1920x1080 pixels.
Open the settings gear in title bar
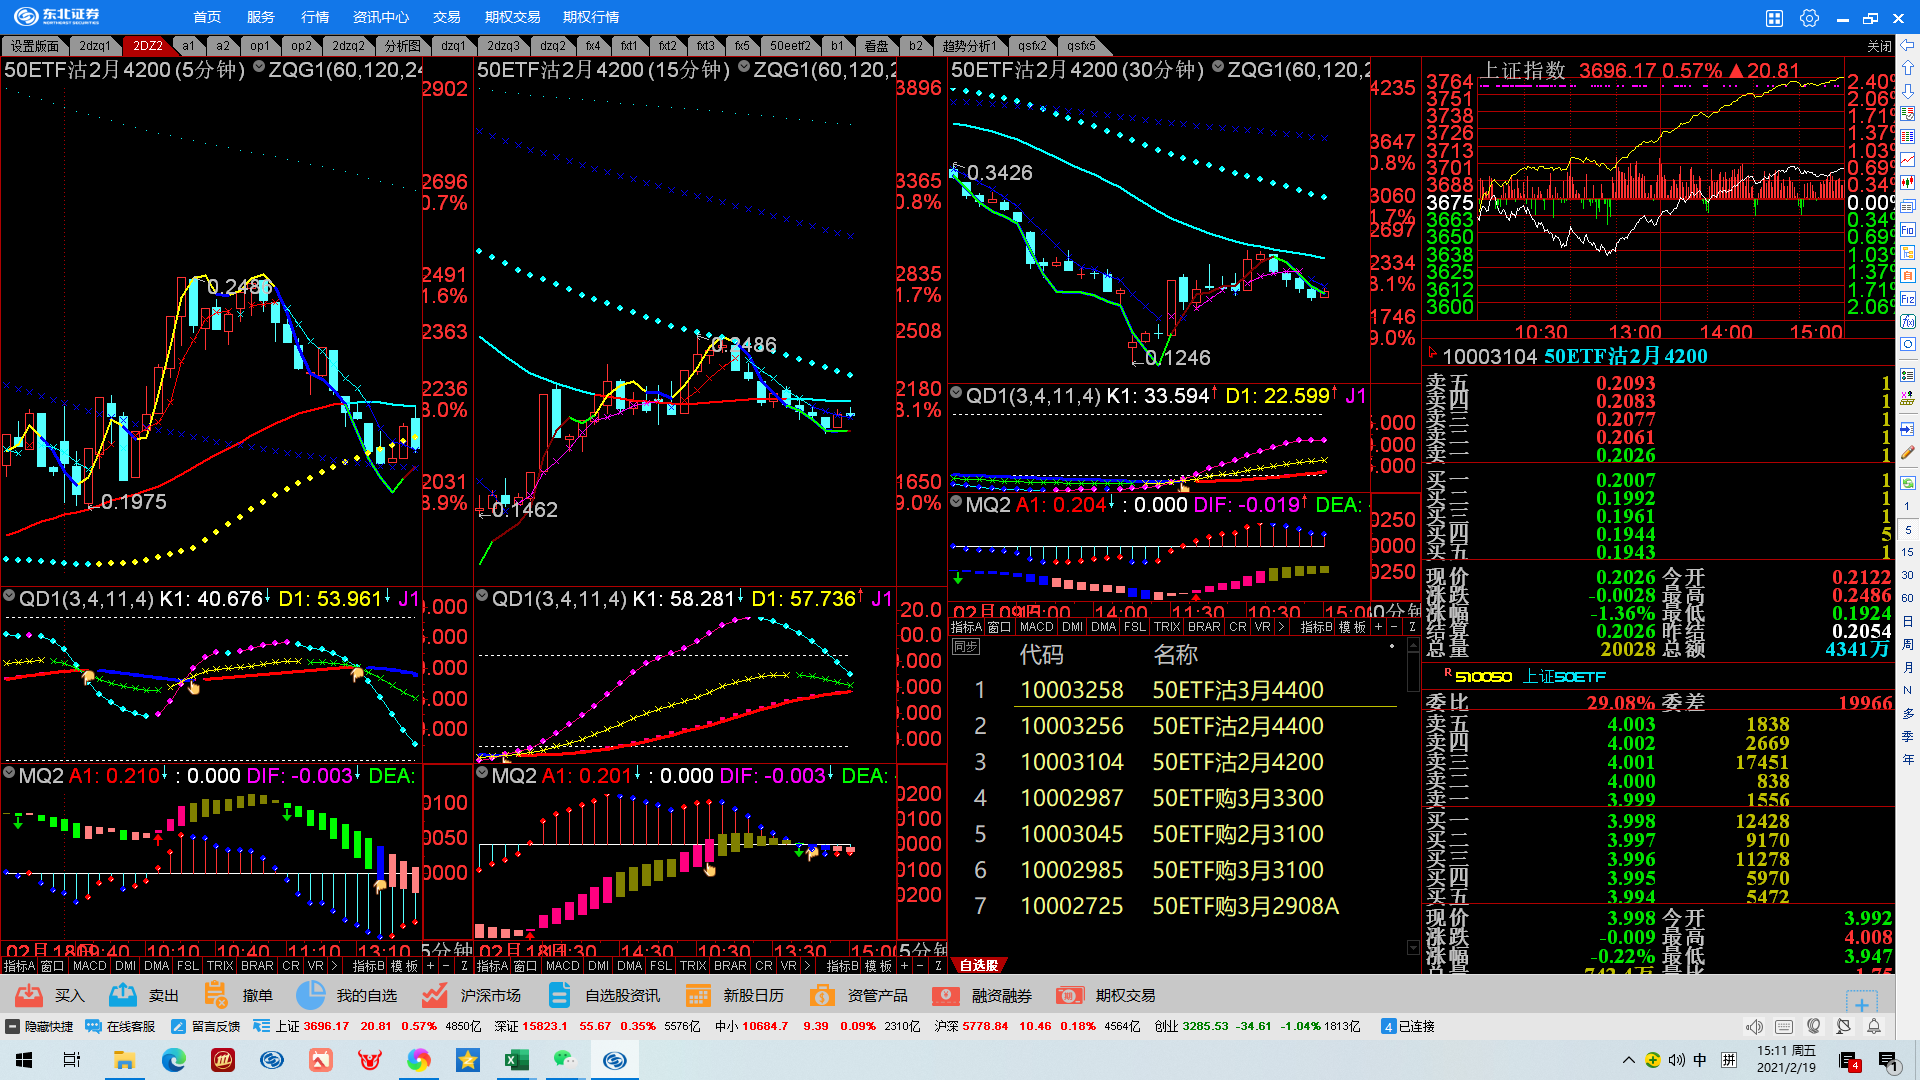pyautogui.click(x=1809, y=18)
